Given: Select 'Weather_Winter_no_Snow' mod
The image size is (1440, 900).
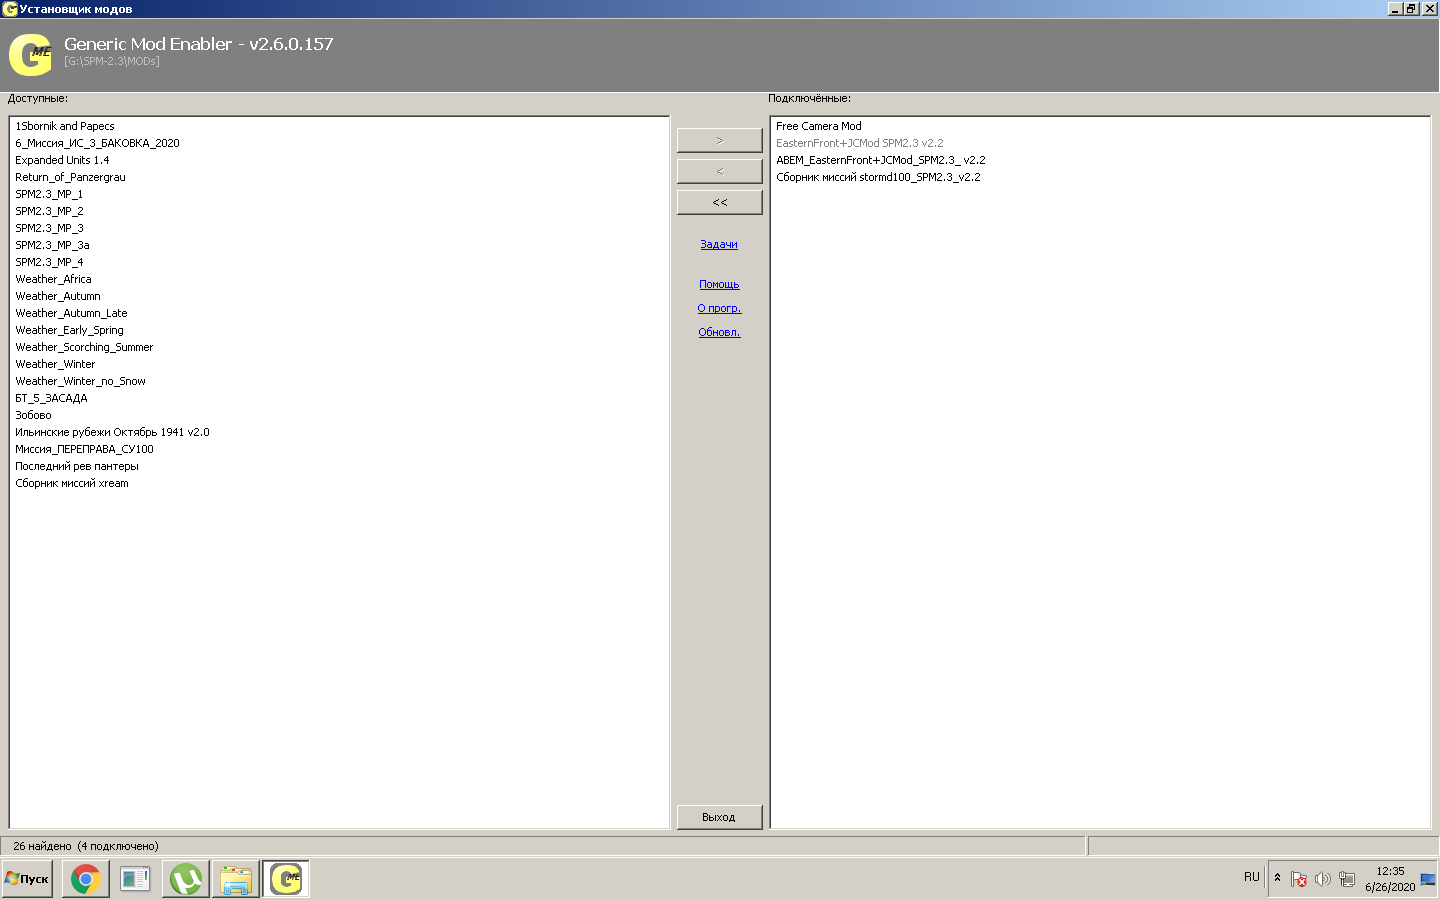Looking at the screenshot, I should coord(80,381).
